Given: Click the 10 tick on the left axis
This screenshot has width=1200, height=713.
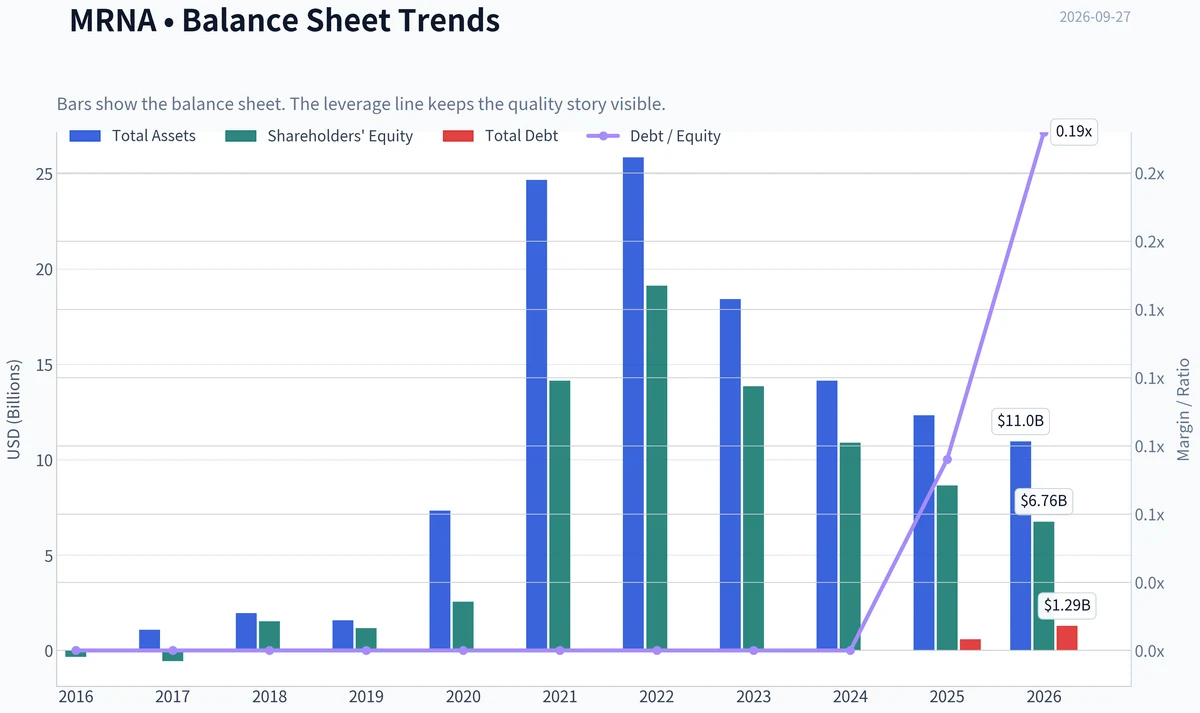Looking at the screenshot, I should tap(43, 461).
